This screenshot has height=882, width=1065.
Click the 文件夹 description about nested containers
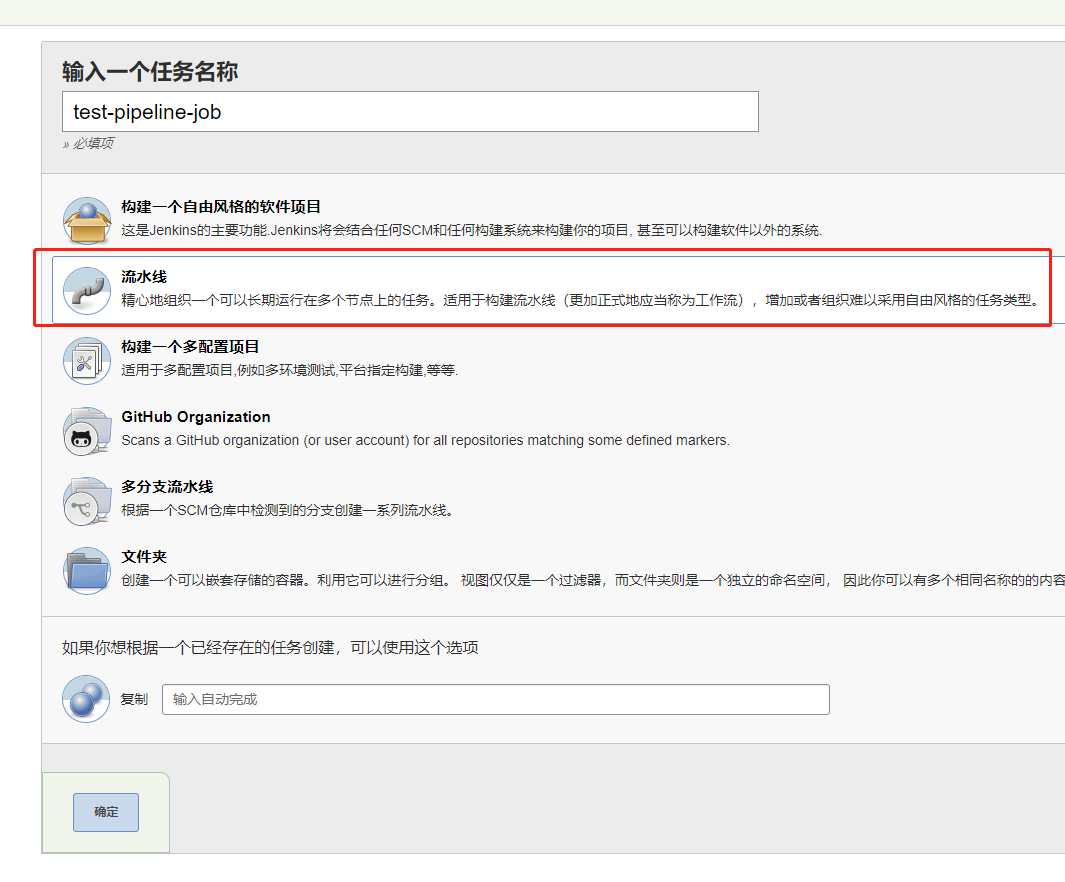tap(590, 580)
